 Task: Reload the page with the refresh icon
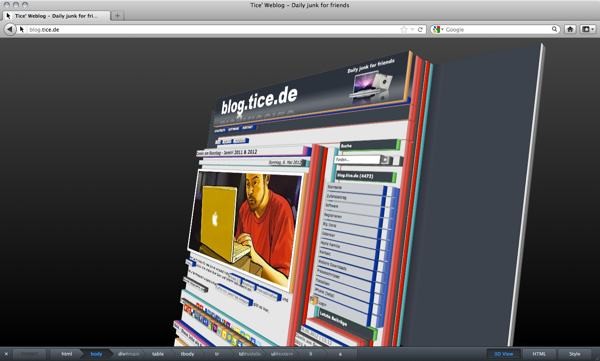[x=420, y=29]
